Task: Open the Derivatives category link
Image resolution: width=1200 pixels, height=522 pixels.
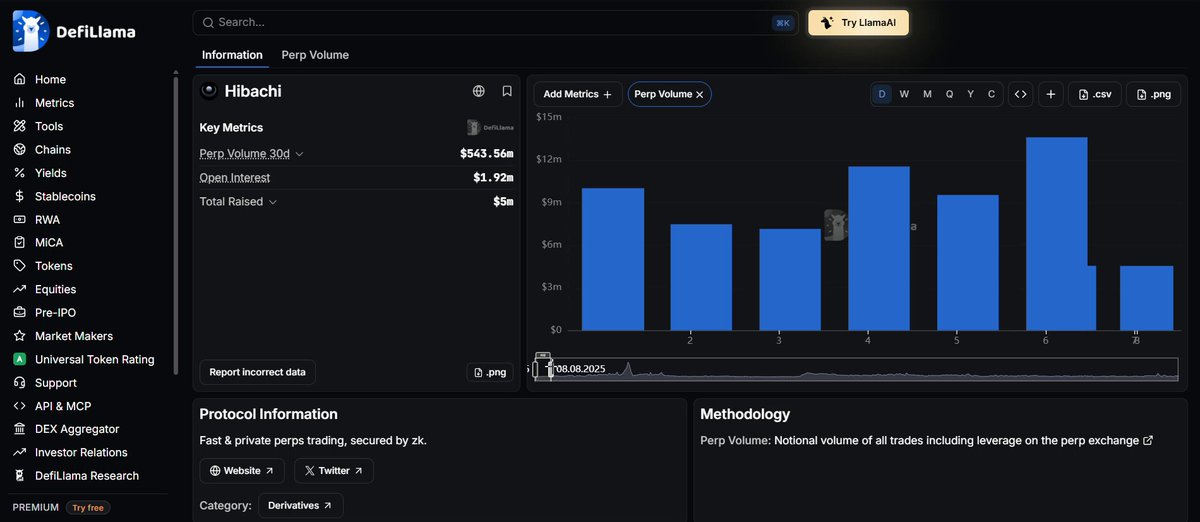Action: point(300,506)
